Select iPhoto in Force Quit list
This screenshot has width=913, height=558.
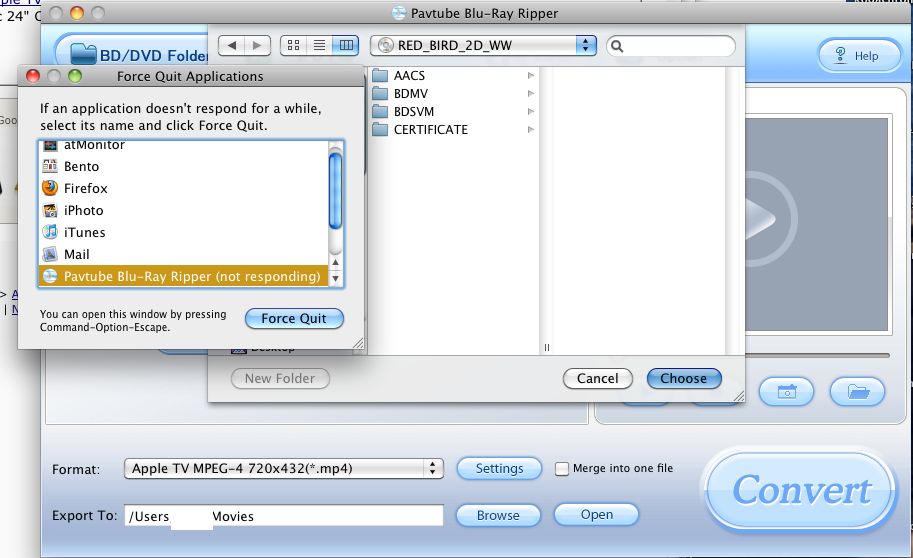[x=183, y=211]
